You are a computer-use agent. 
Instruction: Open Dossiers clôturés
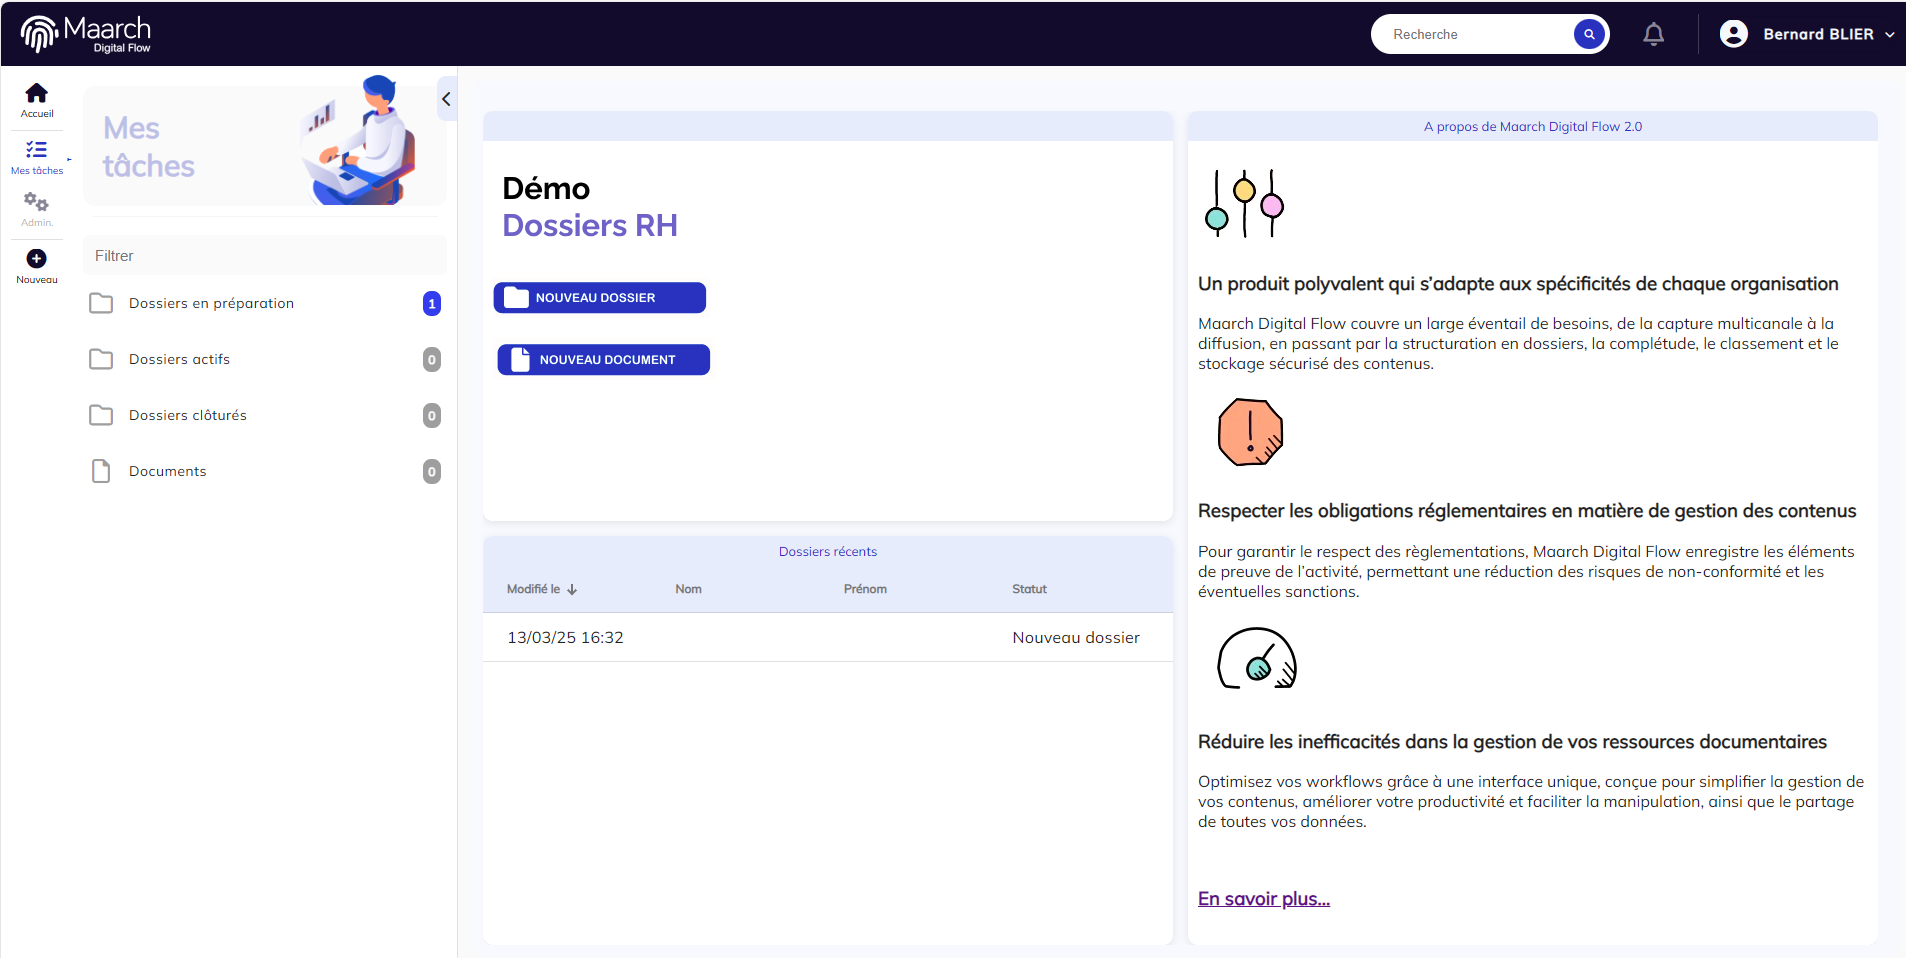(x=265, y=415)
